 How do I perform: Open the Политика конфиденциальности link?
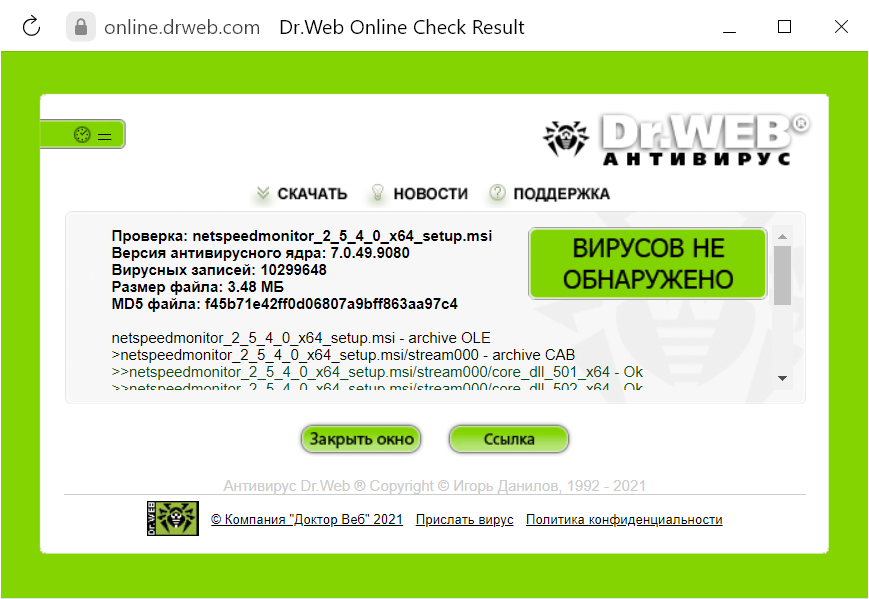click(x=624, y=519)
